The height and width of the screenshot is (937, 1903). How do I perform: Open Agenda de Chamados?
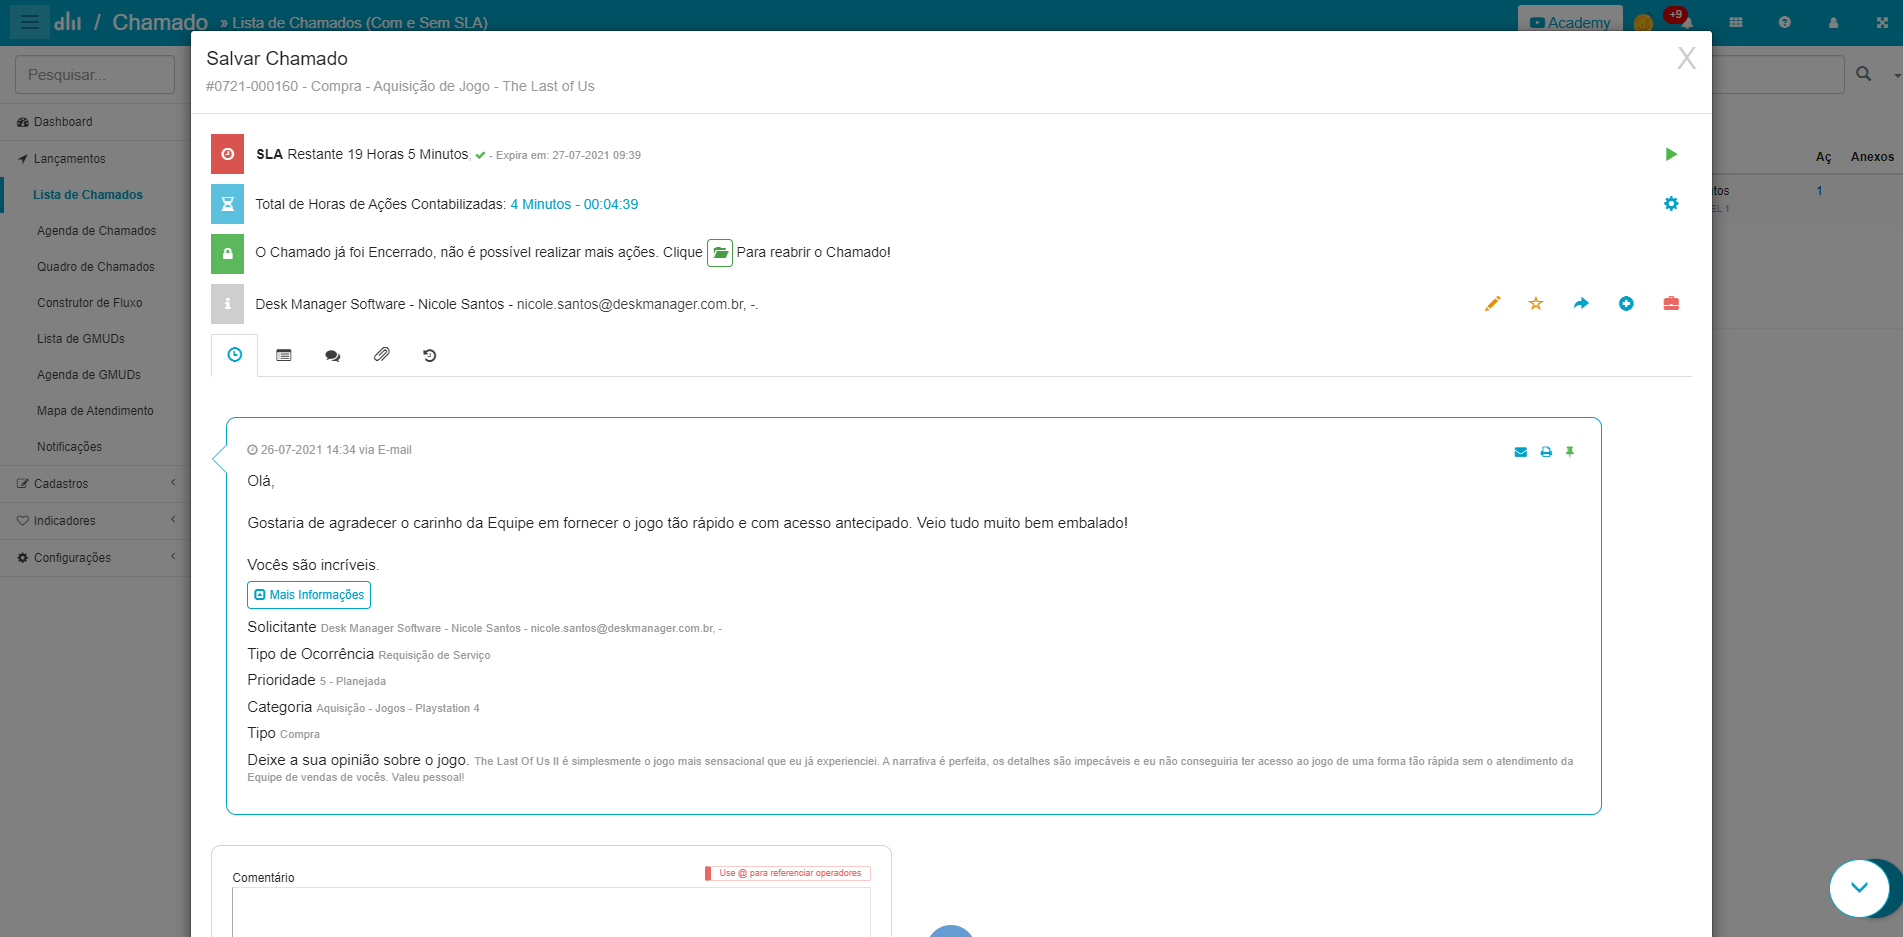point(96,231)
